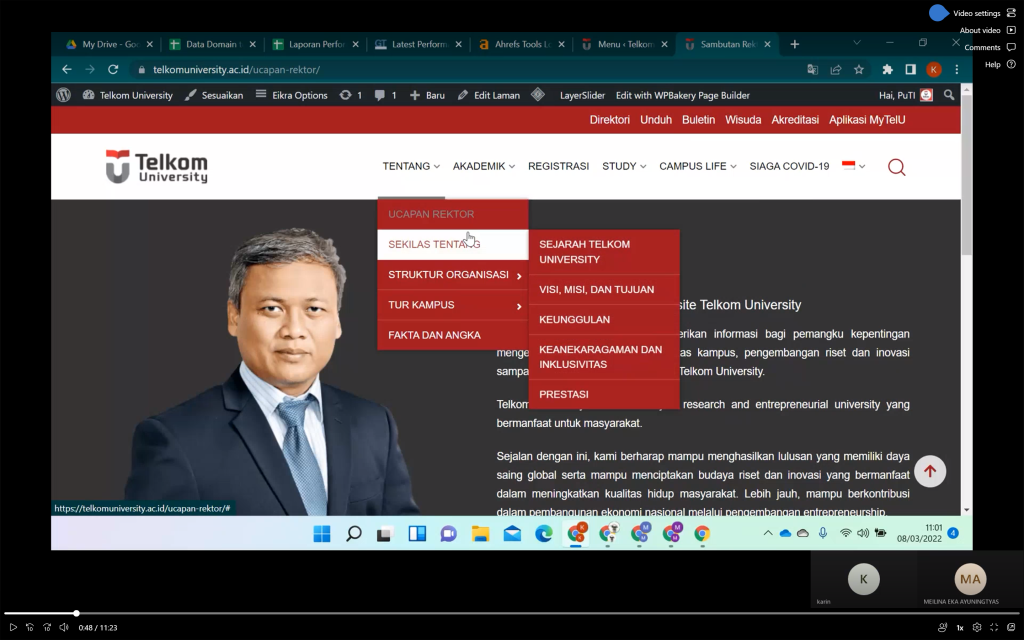The height and width of the screenshot is (640, 1024).
Task: Open LayerSlider admin item
Action: (582, 95)
